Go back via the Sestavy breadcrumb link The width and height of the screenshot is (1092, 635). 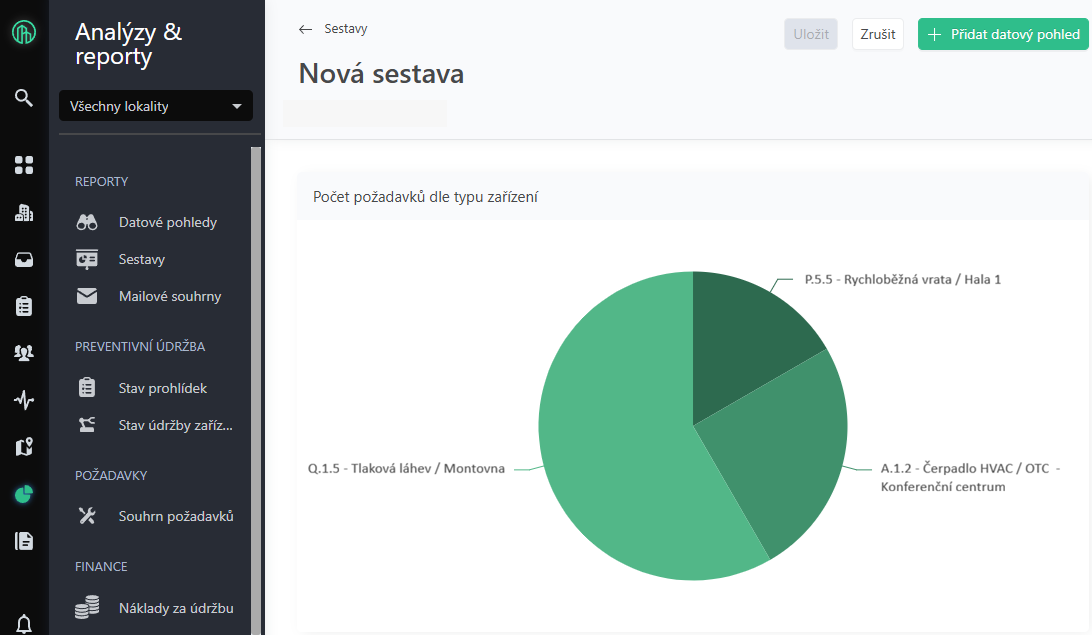click(x=345, y=29)
